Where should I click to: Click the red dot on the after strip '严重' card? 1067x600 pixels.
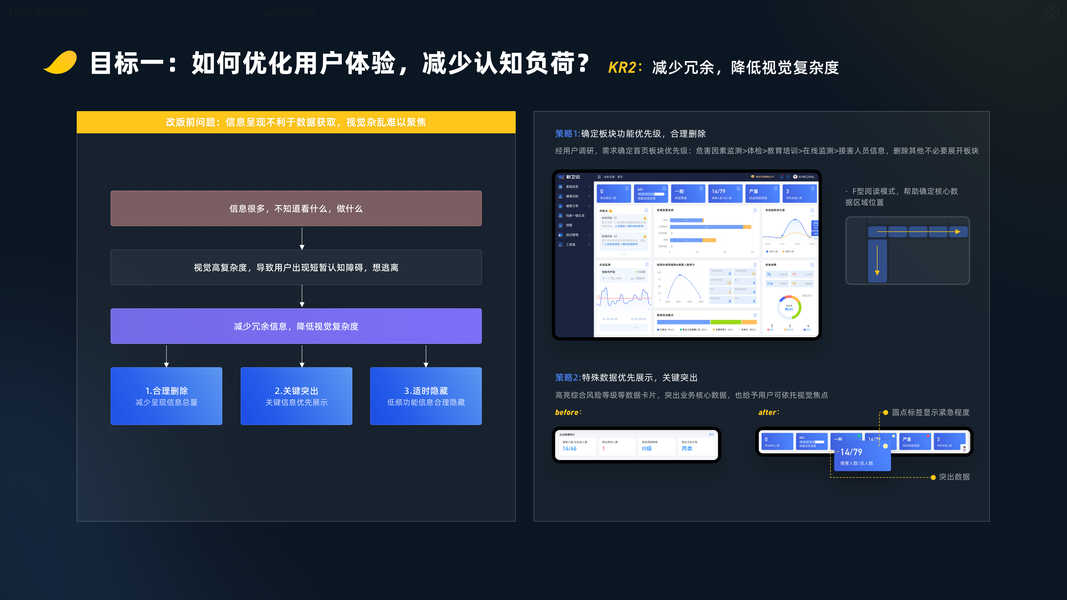coord(928,435)
